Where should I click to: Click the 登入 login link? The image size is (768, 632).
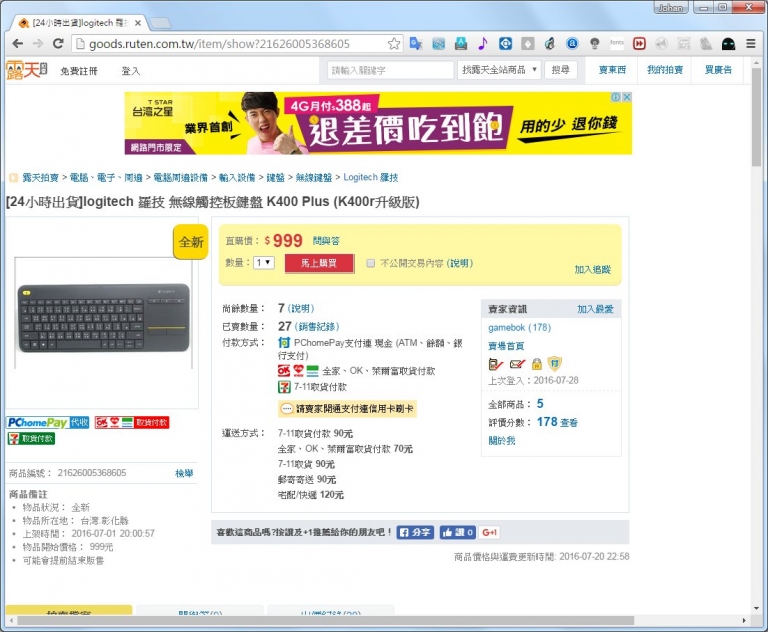pos(131,72)
